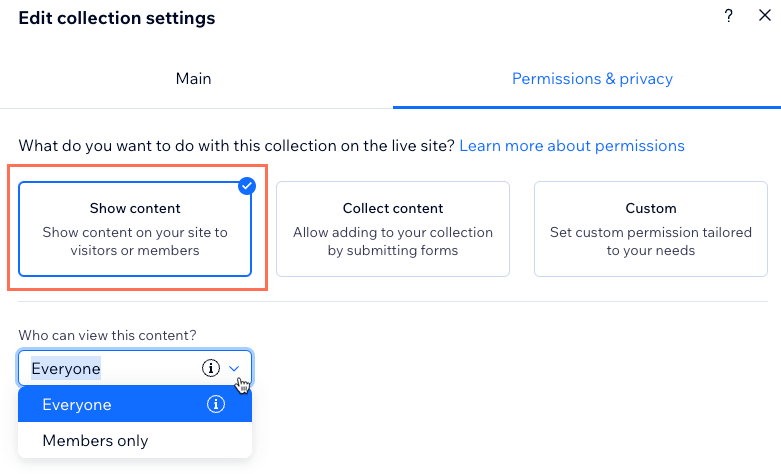Click the blue checkmark badge on Show content
The width and height of the screenshot is (781, 474).
pyautogui.click(x=247, y=186)
